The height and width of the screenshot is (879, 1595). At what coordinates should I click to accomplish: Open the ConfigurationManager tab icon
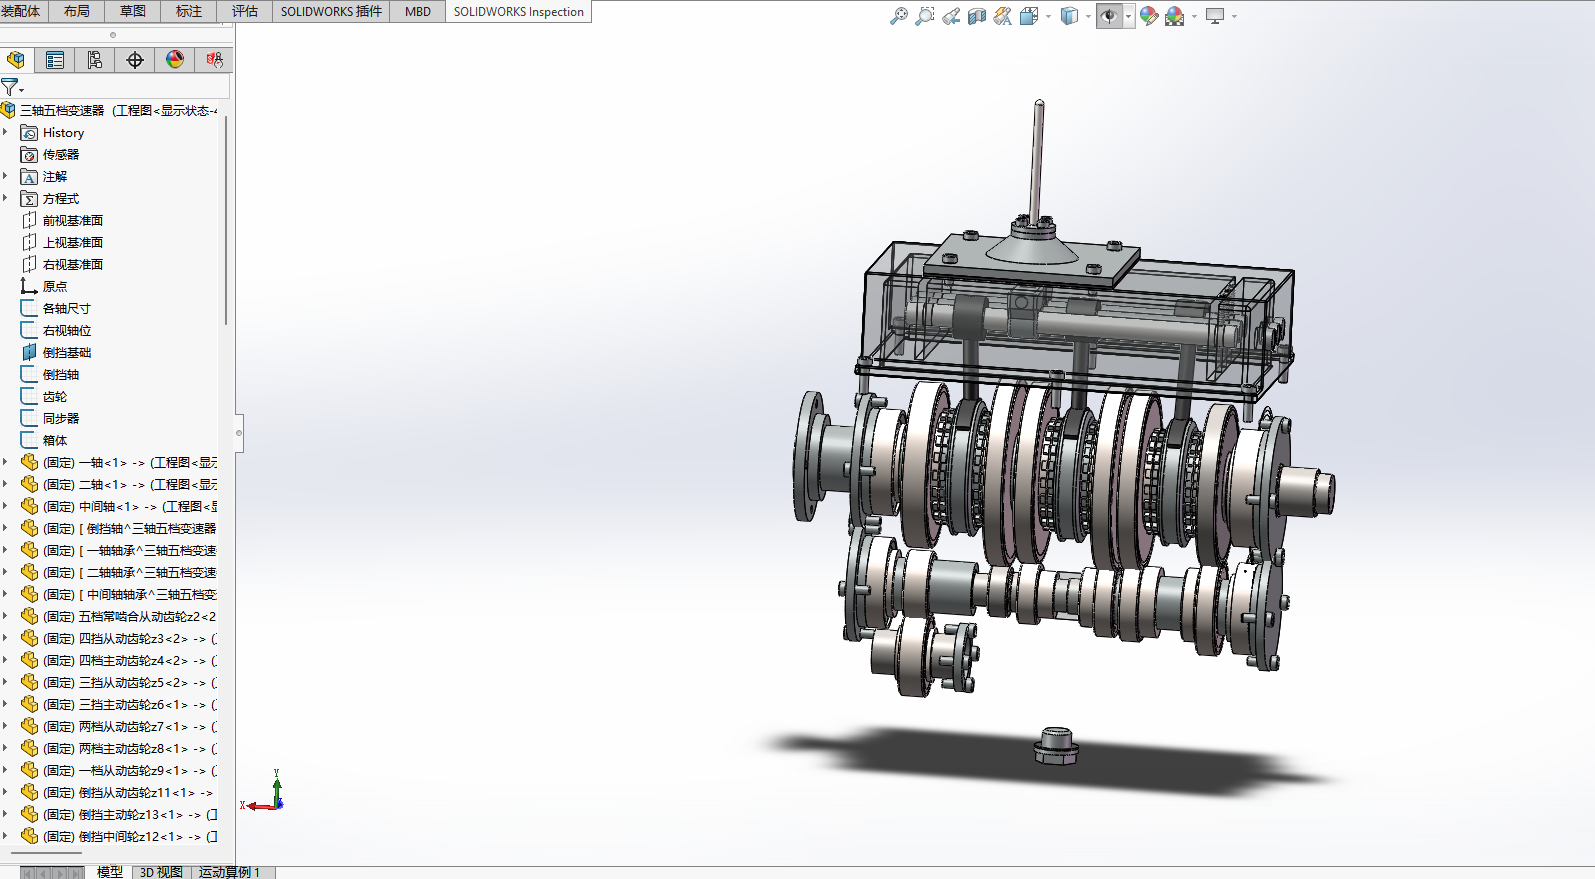95,60
